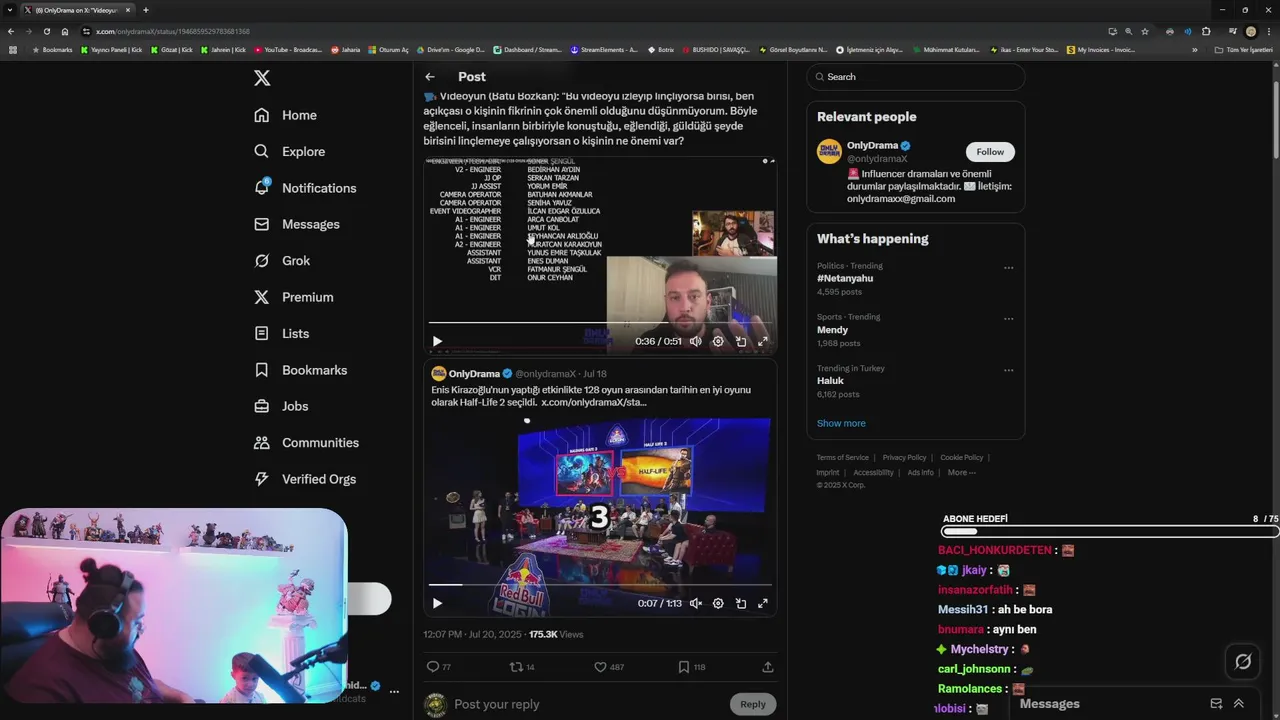Screen dimensions: 1280x720
Task: Open Premium in the sidebar
Action: point(294,297)
